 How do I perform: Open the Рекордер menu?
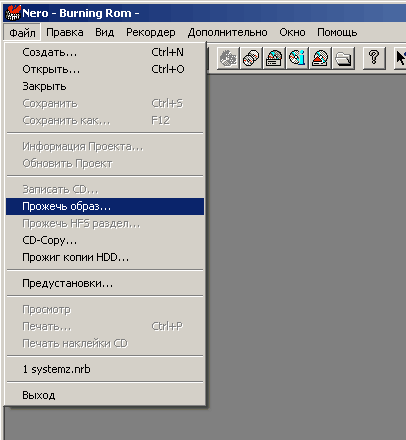tap(151, 32)
